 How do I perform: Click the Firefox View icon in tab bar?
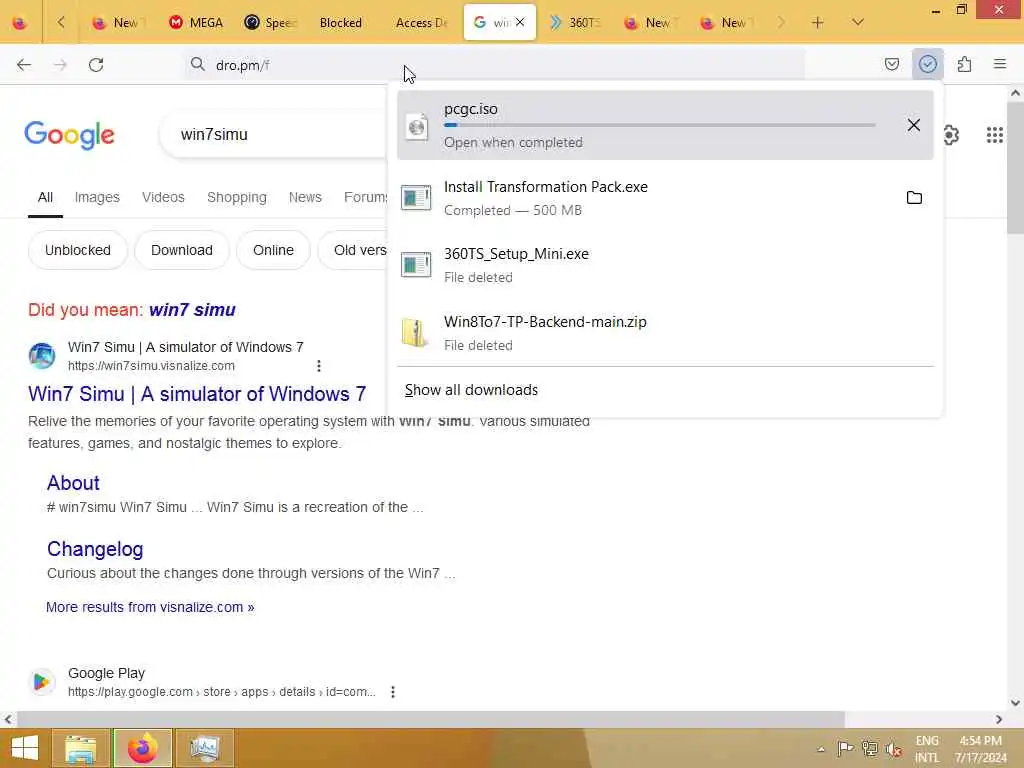[x=20, y=23]
